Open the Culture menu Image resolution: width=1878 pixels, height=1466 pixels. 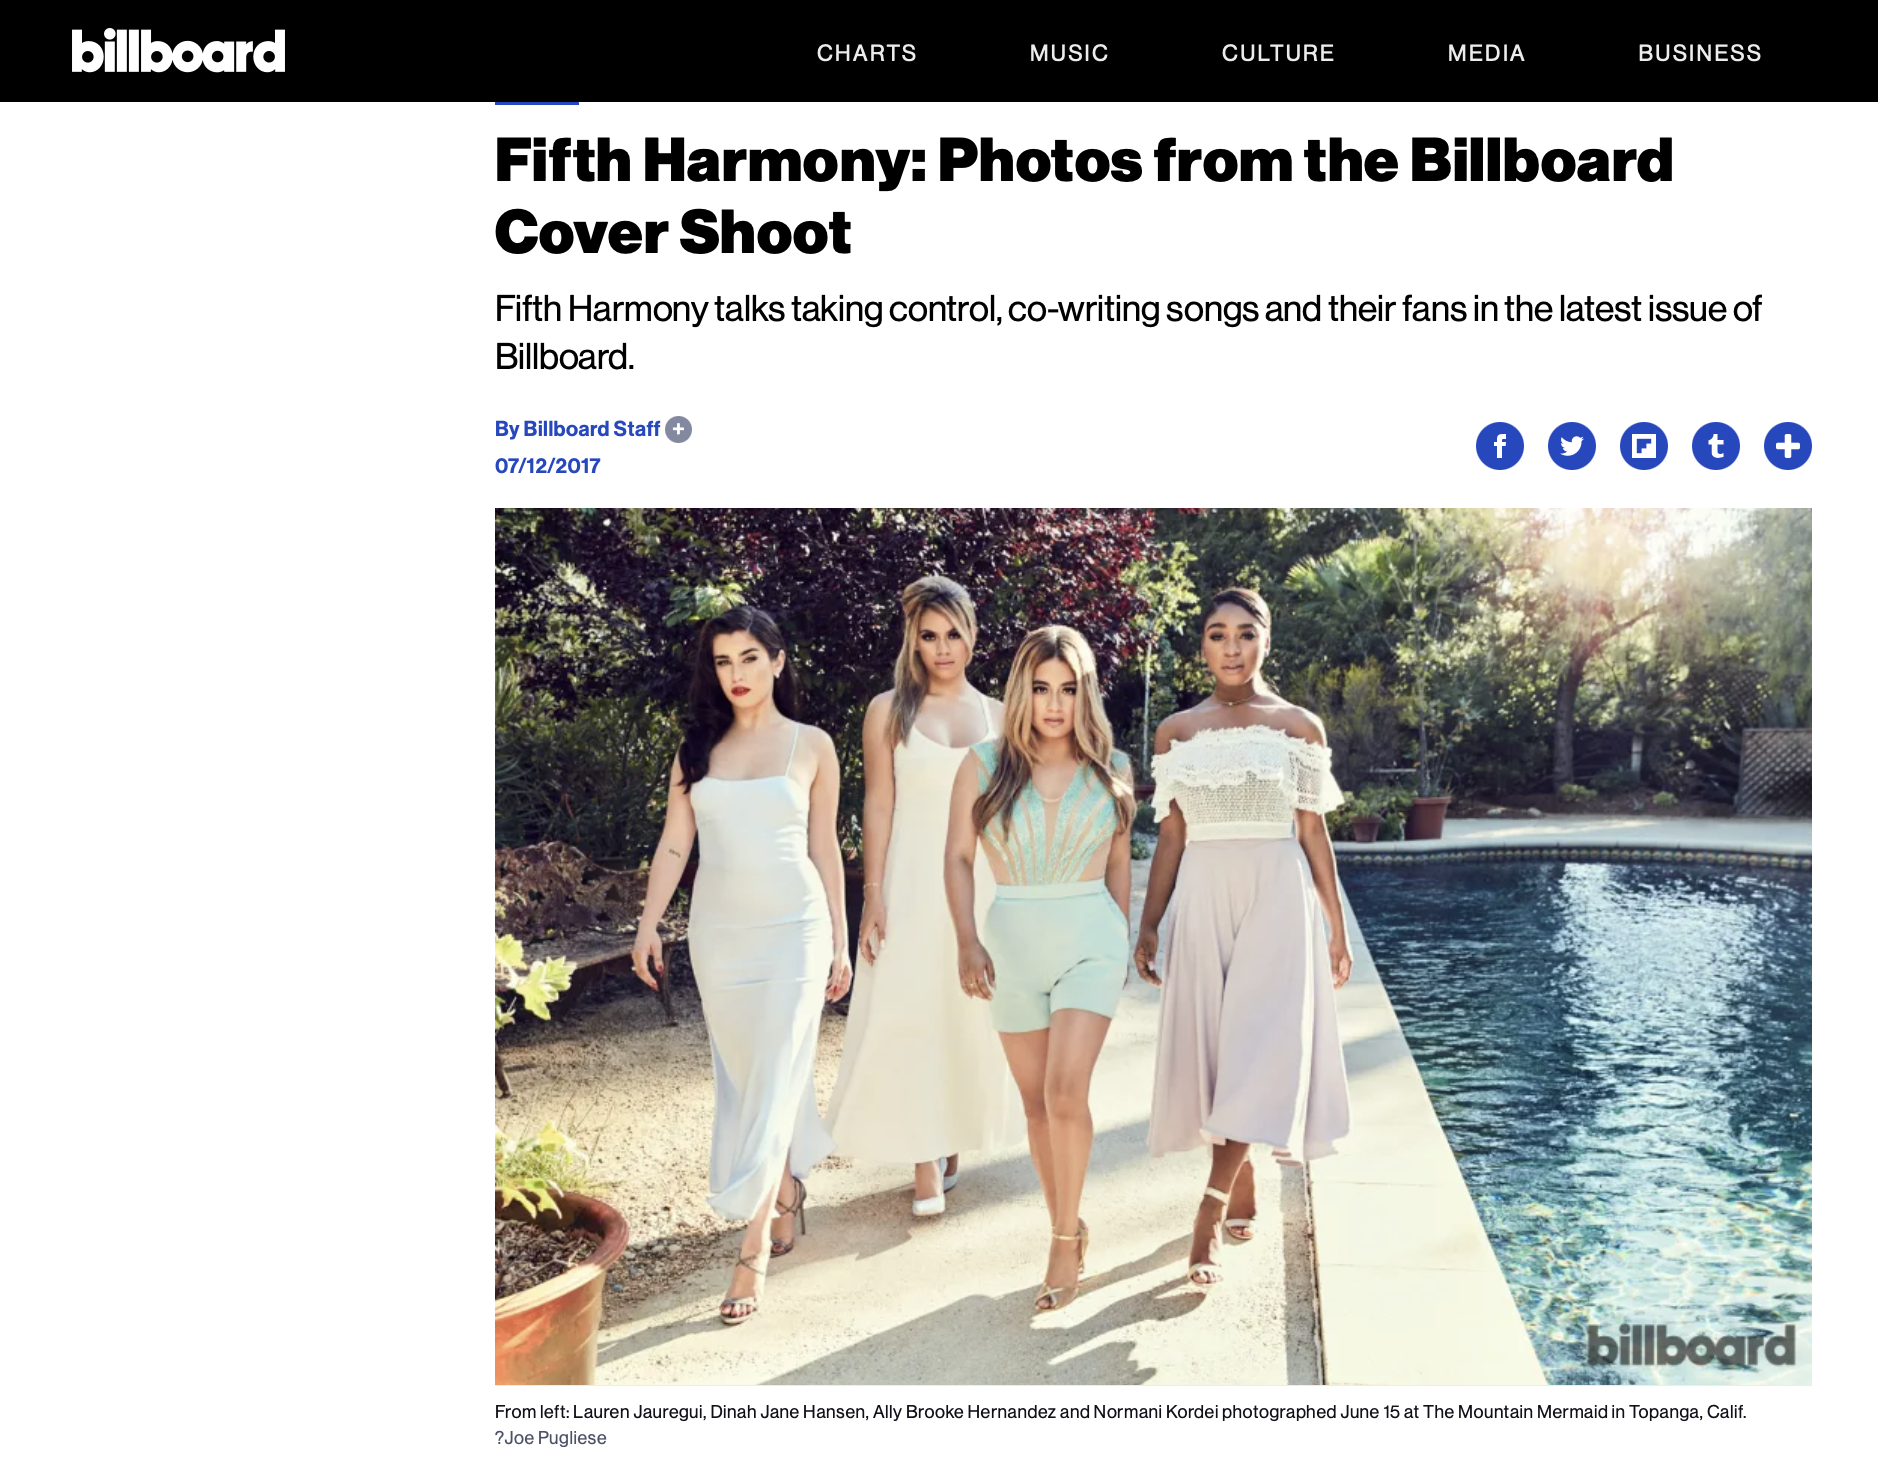(1278, 53)
